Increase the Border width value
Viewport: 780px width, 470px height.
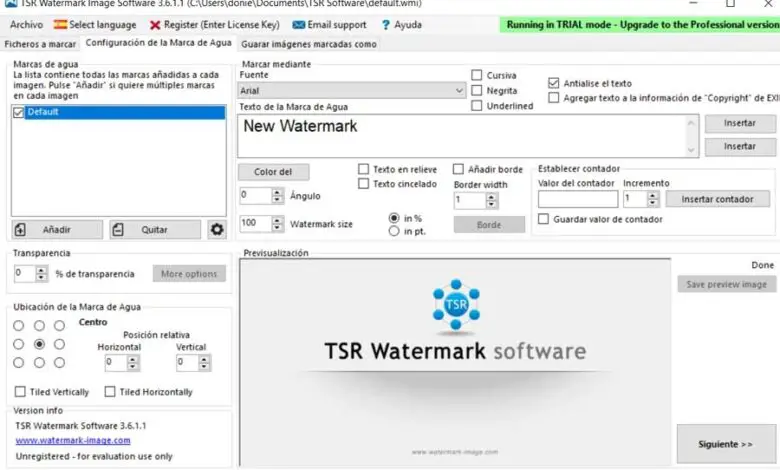[491, 197]
